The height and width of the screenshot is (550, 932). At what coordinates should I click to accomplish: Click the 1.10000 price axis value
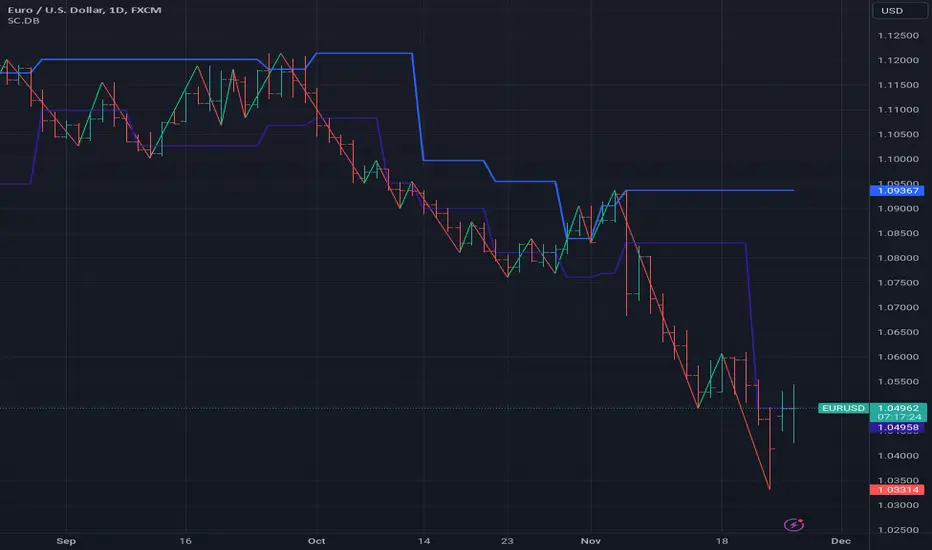pos(898,159)
